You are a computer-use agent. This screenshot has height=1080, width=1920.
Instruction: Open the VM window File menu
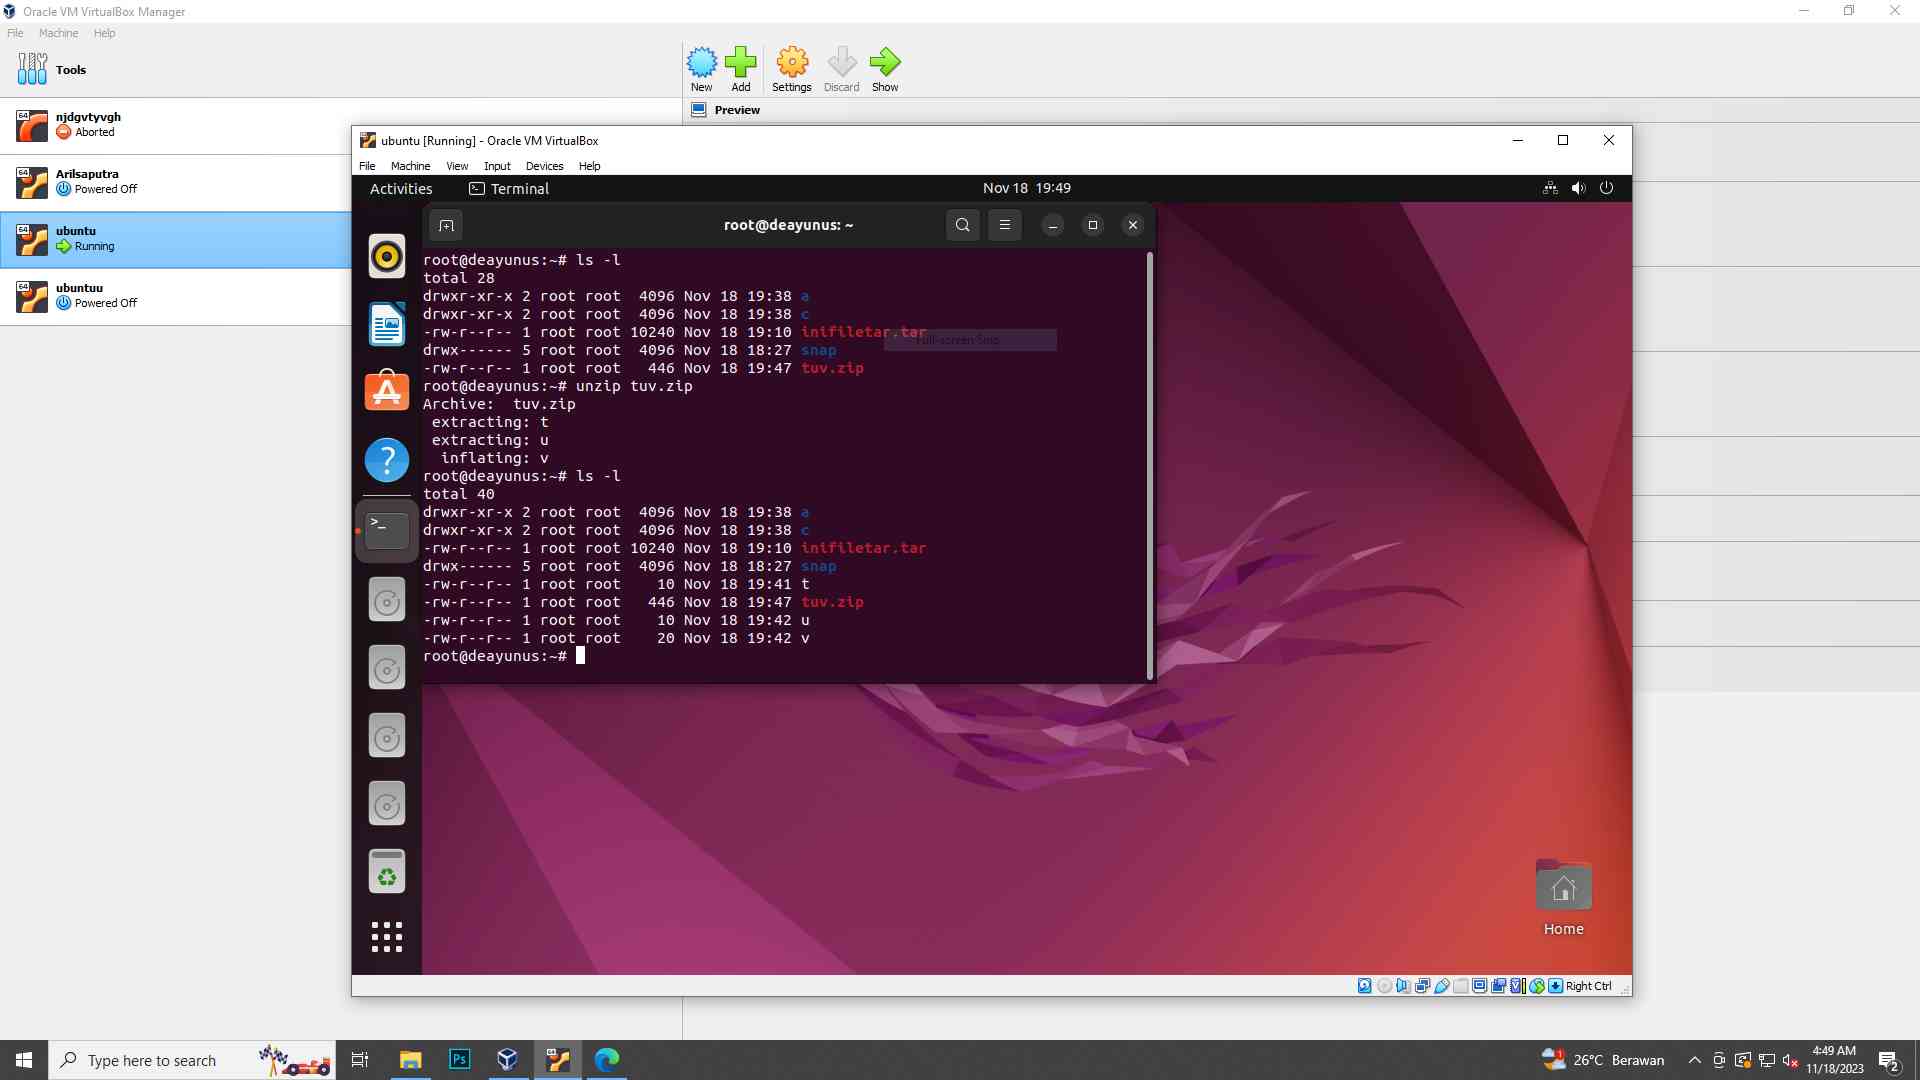367,166
